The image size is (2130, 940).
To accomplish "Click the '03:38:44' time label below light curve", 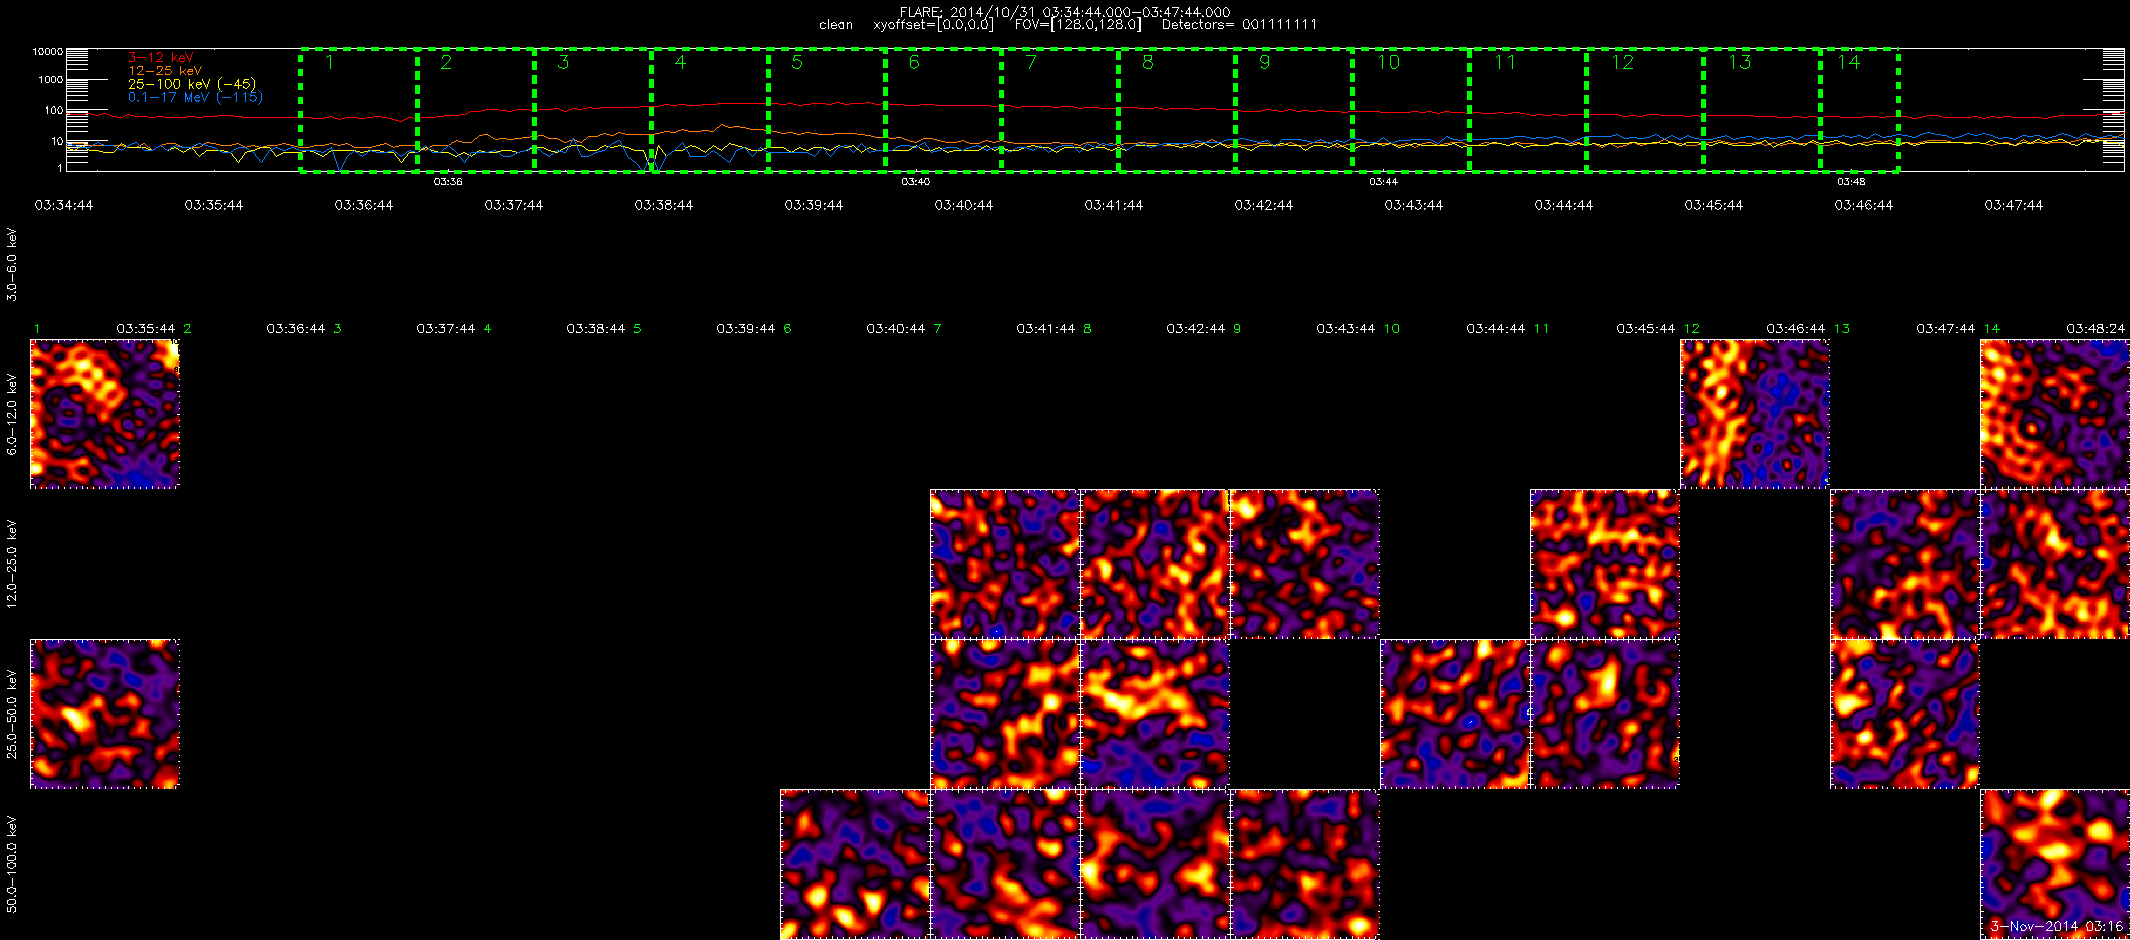I will (664, 205).
